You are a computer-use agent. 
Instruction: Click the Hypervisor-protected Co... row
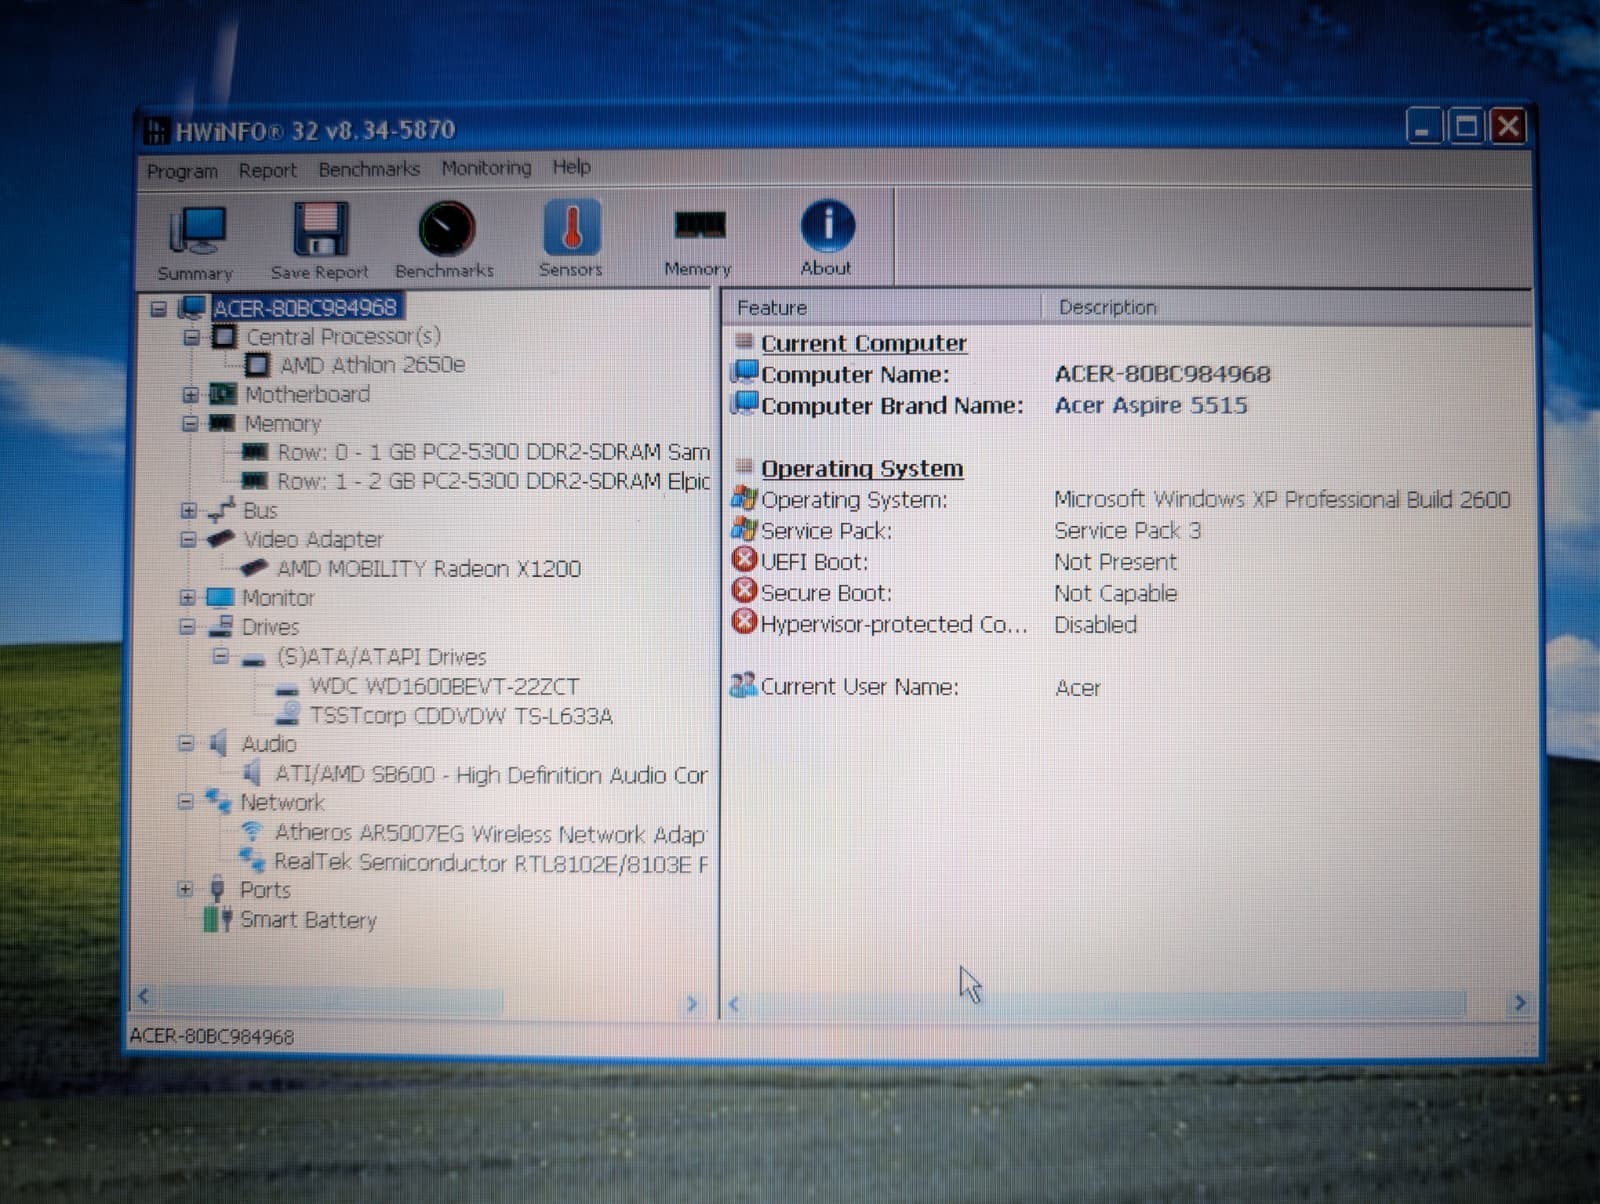pyautogui.click(x=893, y=624)
